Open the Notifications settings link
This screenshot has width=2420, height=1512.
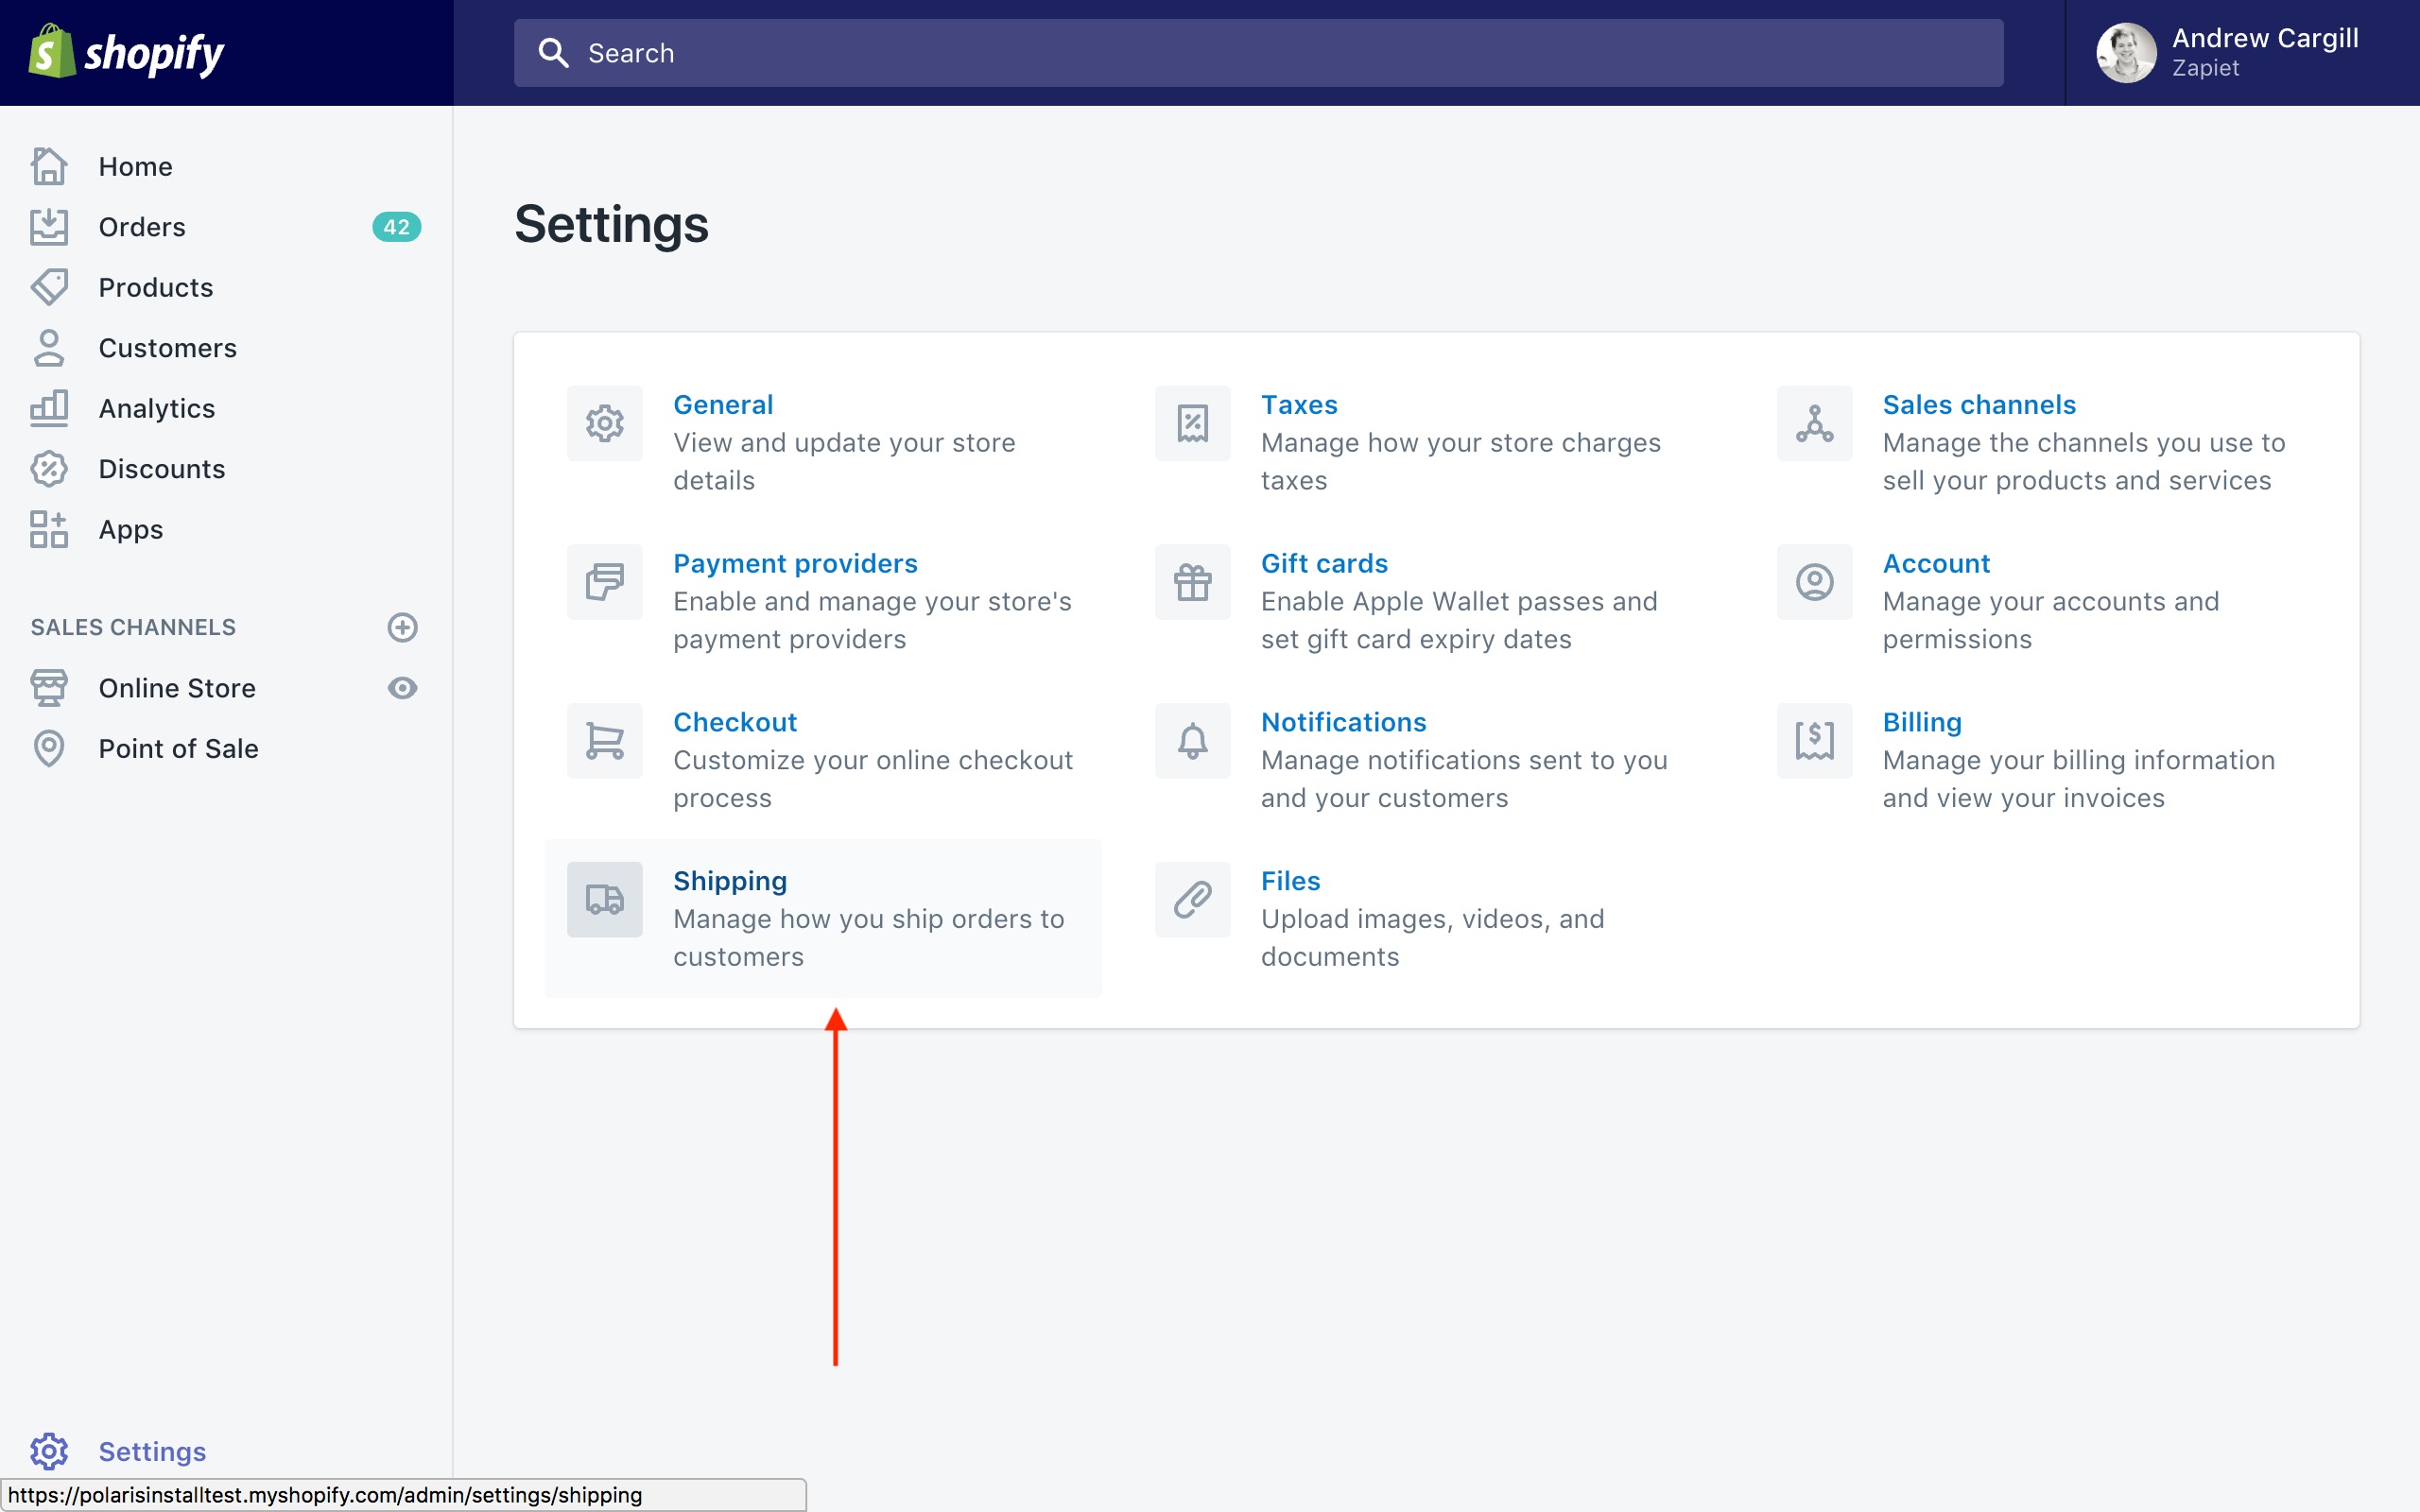[x=1343, y=722]
